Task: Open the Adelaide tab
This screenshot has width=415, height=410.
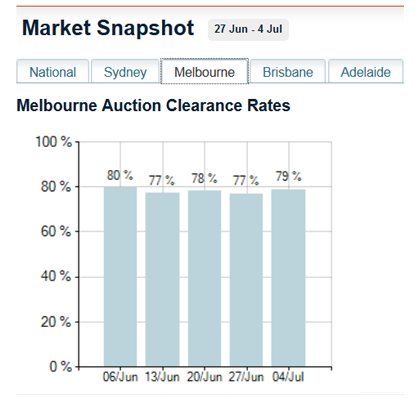Action: [x=366, y=72]
